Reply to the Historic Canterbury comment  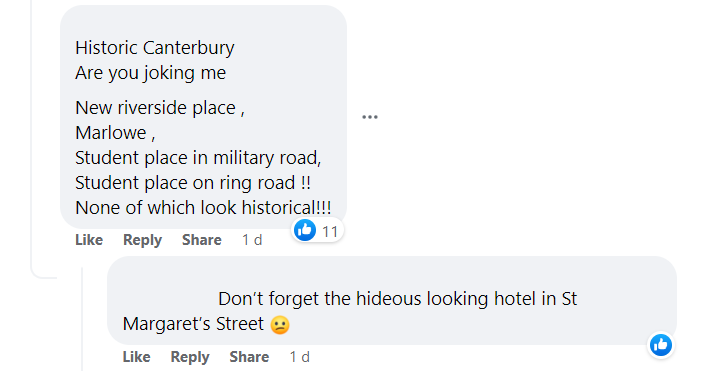[x=142, y=240]
